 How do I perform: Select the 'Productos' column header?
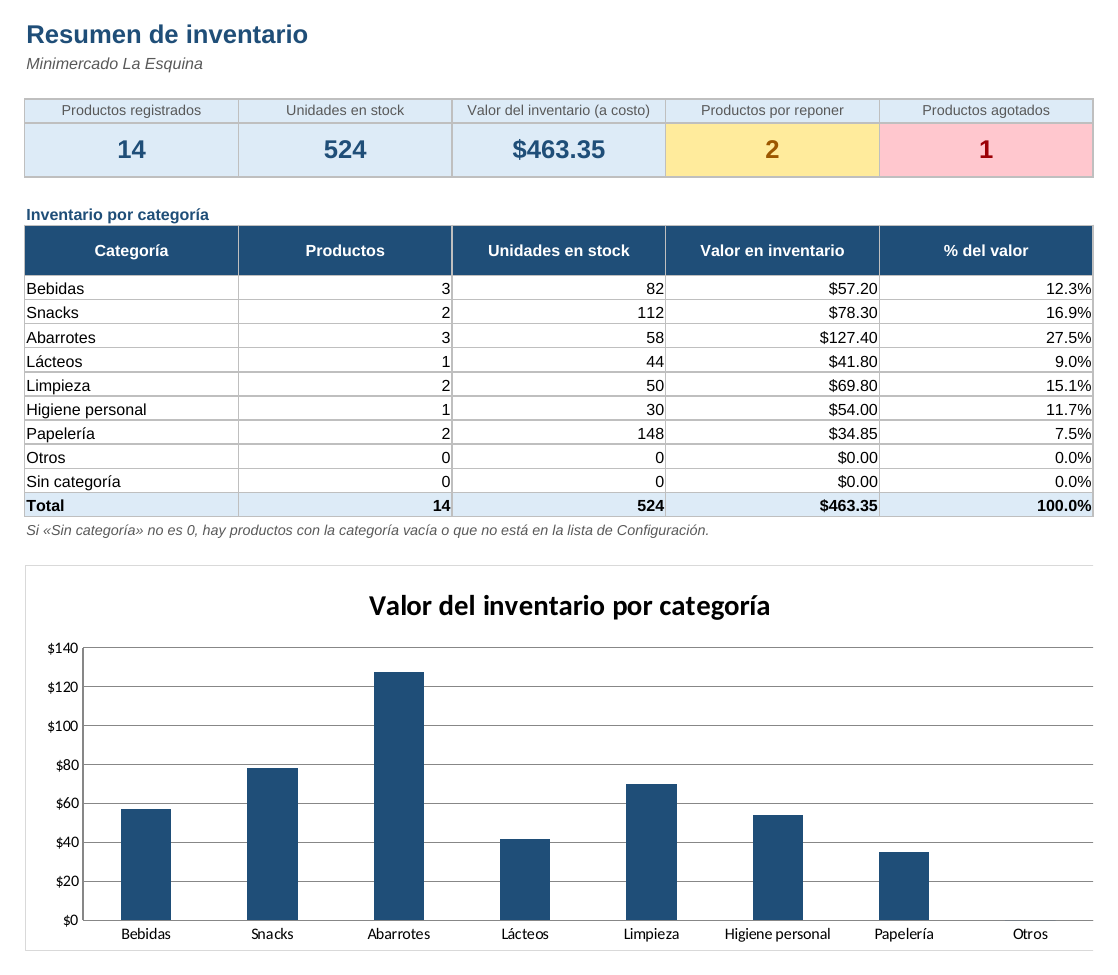[345, 250]
